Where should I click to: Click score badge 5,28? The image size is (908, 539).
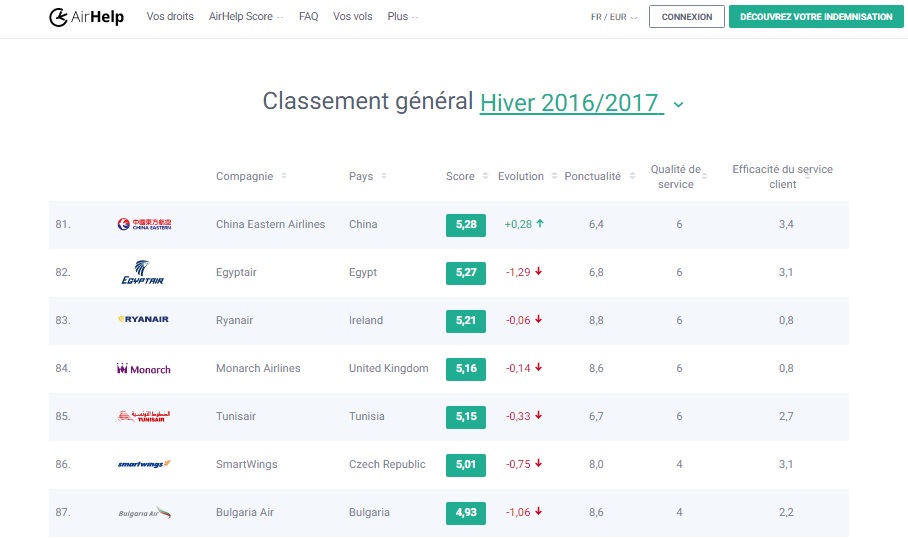coord(466,225)
